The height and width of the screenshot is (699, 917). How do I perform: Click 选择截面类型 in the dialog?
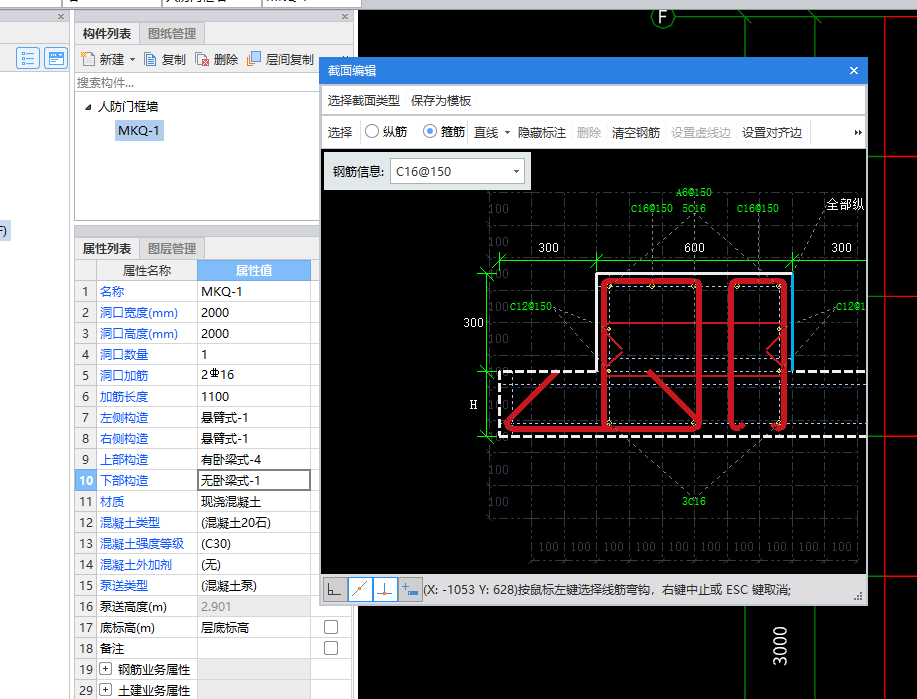363,101
